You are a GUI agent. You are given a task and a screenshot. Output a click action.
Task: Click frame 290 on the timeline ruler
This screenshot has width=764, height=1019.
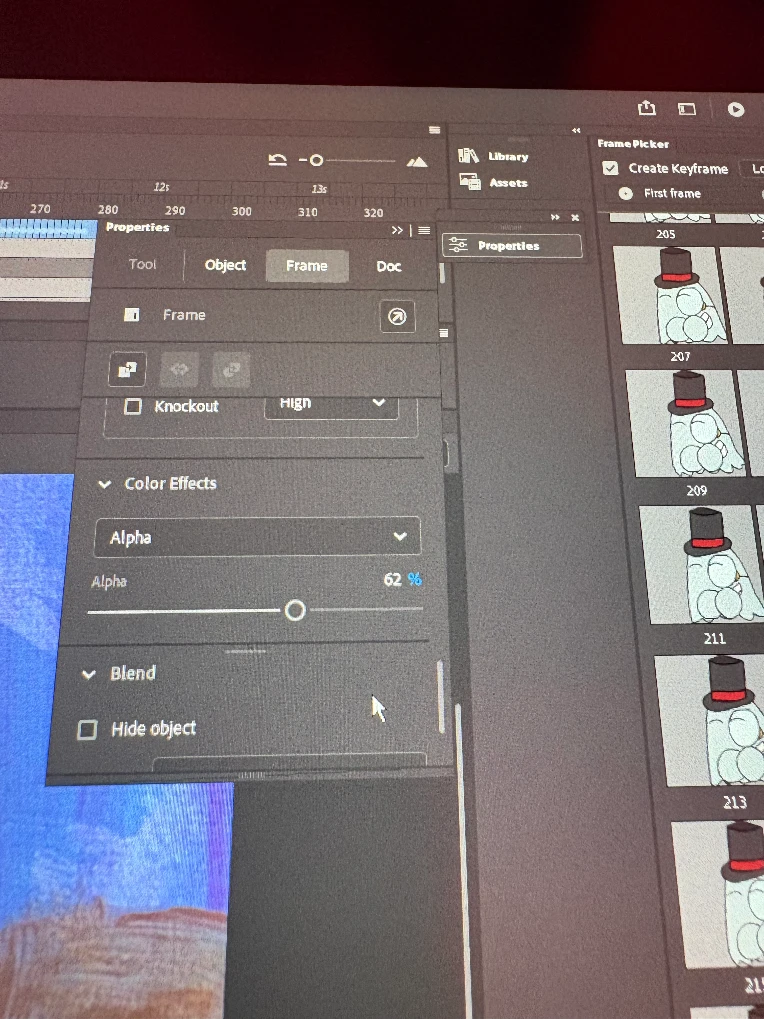pyautogui.click(x=175, y=211)
